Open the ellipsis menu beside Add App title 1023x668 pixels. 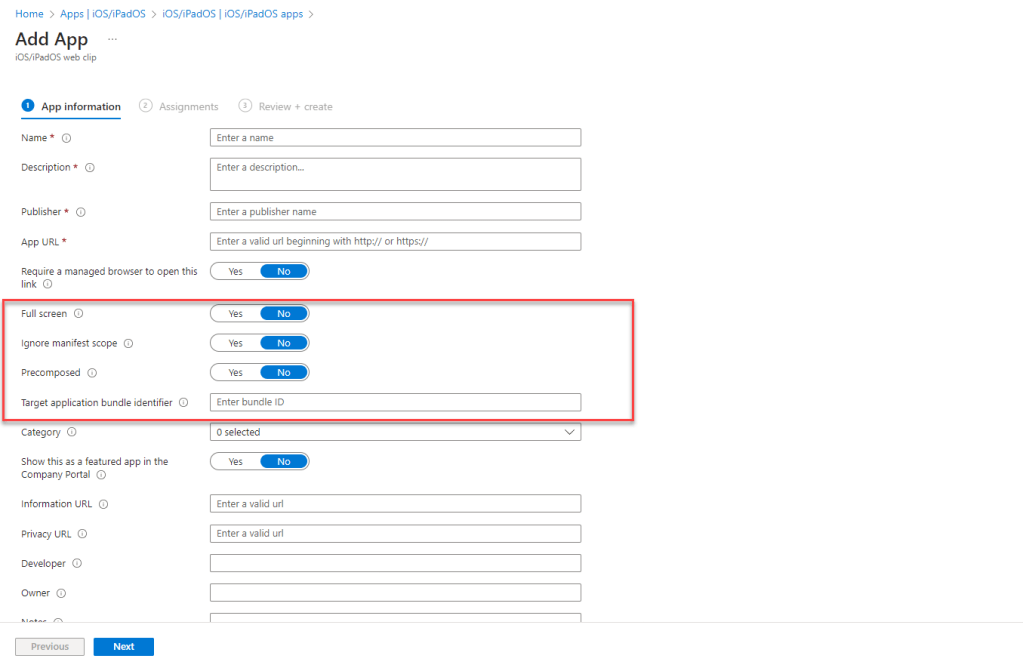pos(112,39)
